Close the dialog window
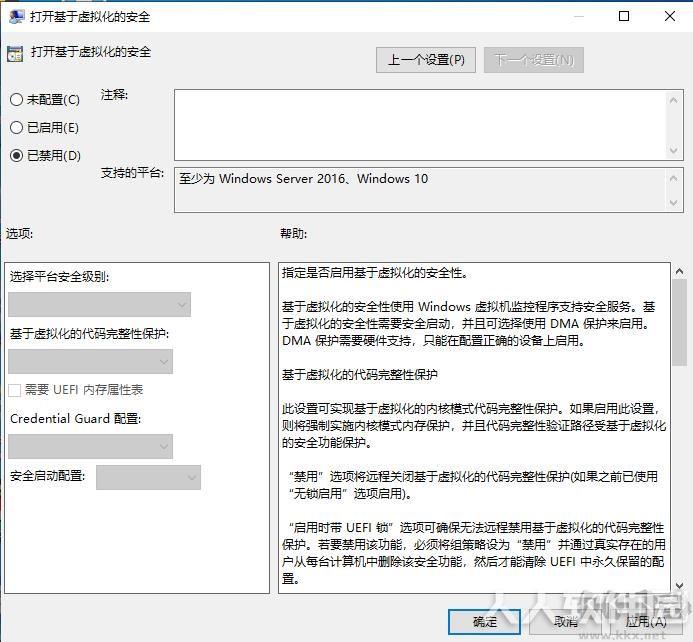The width and height of the screenshot is (693, 642). click(x=670, y=16)
